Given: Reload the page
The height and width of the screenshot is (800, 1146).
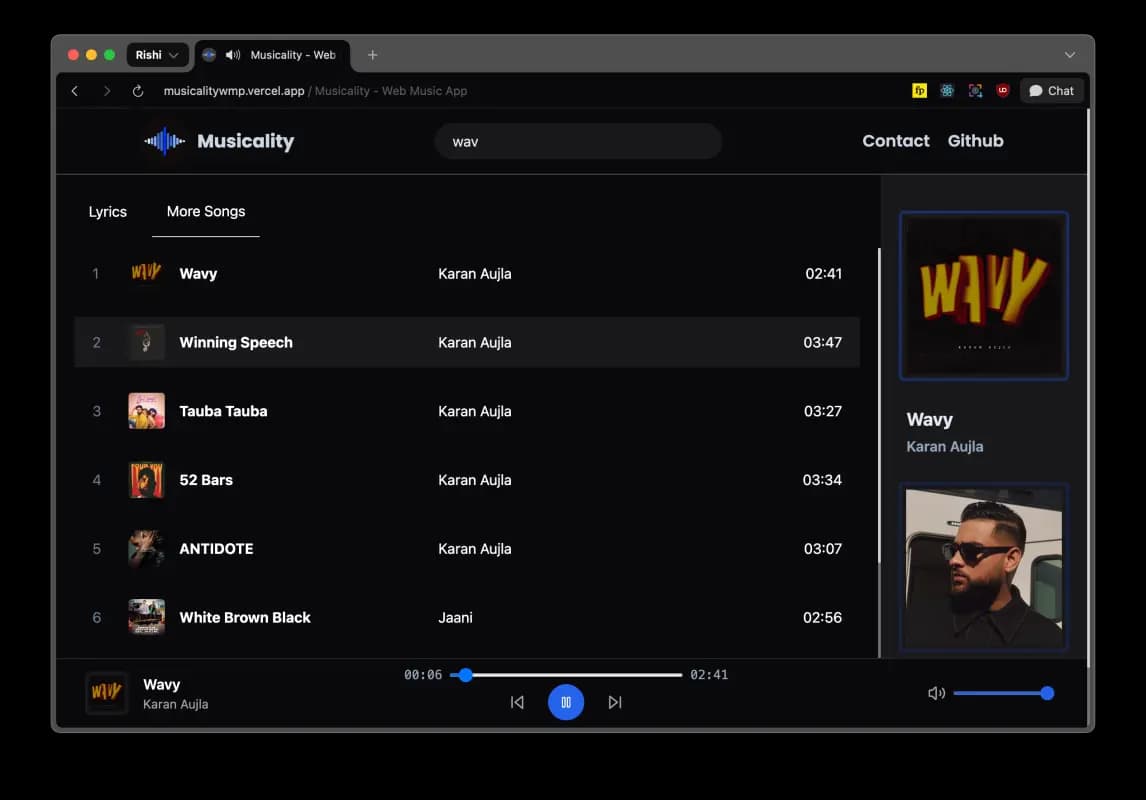Looking at the screenshot, I should point(137,91).
